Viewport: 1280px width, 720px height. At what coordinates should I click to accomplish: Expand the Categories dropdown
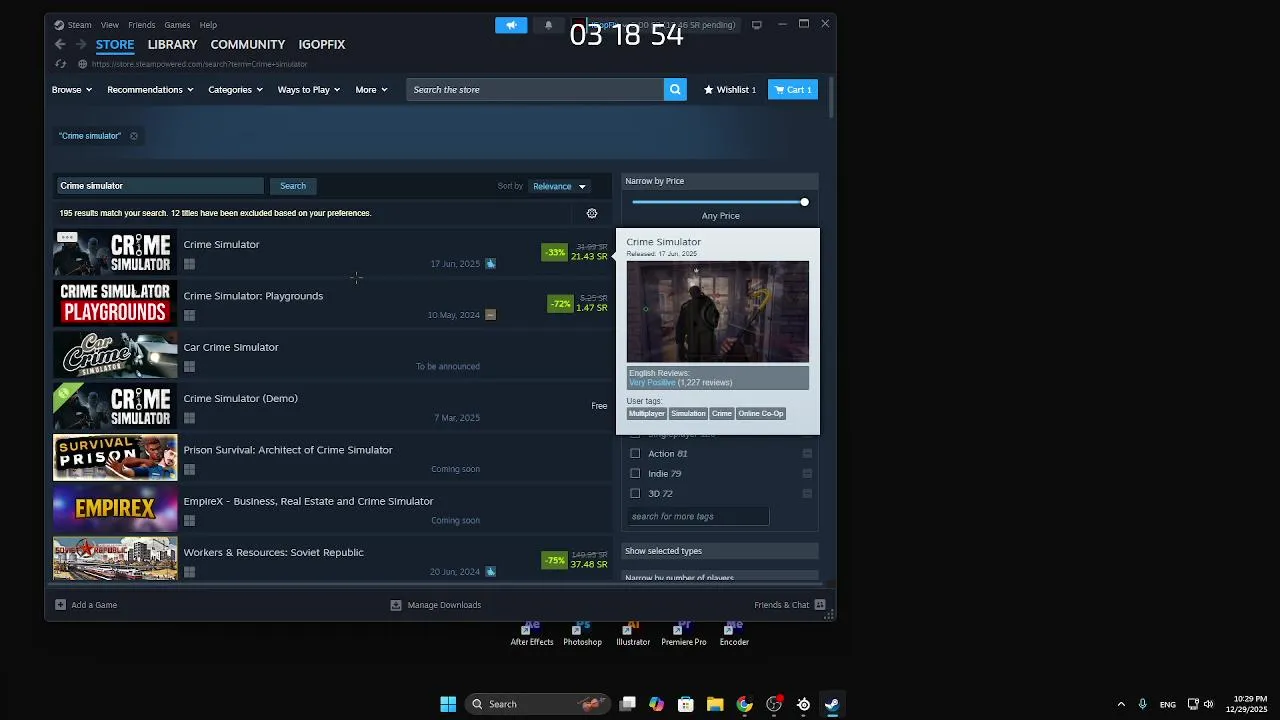pyautogui.click(x=236, y=90)
